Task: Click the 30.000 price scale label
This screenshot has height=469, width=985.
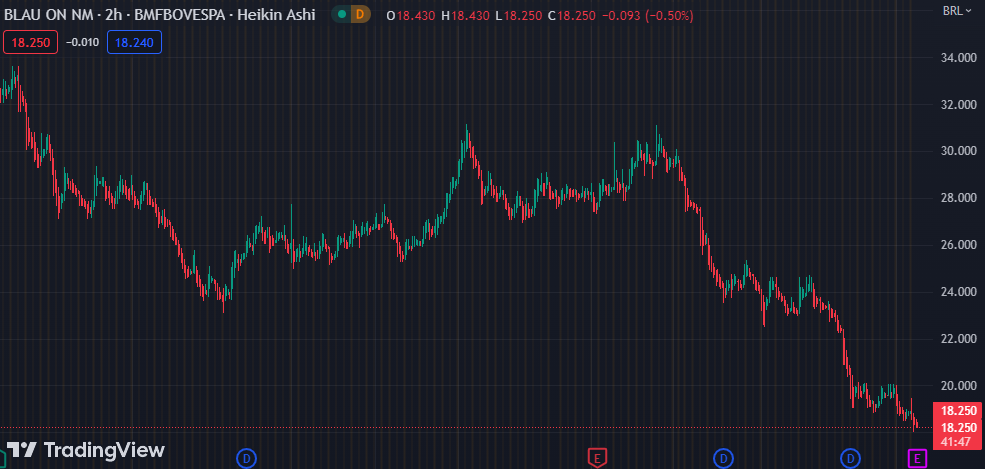Action: coord(959,151)
